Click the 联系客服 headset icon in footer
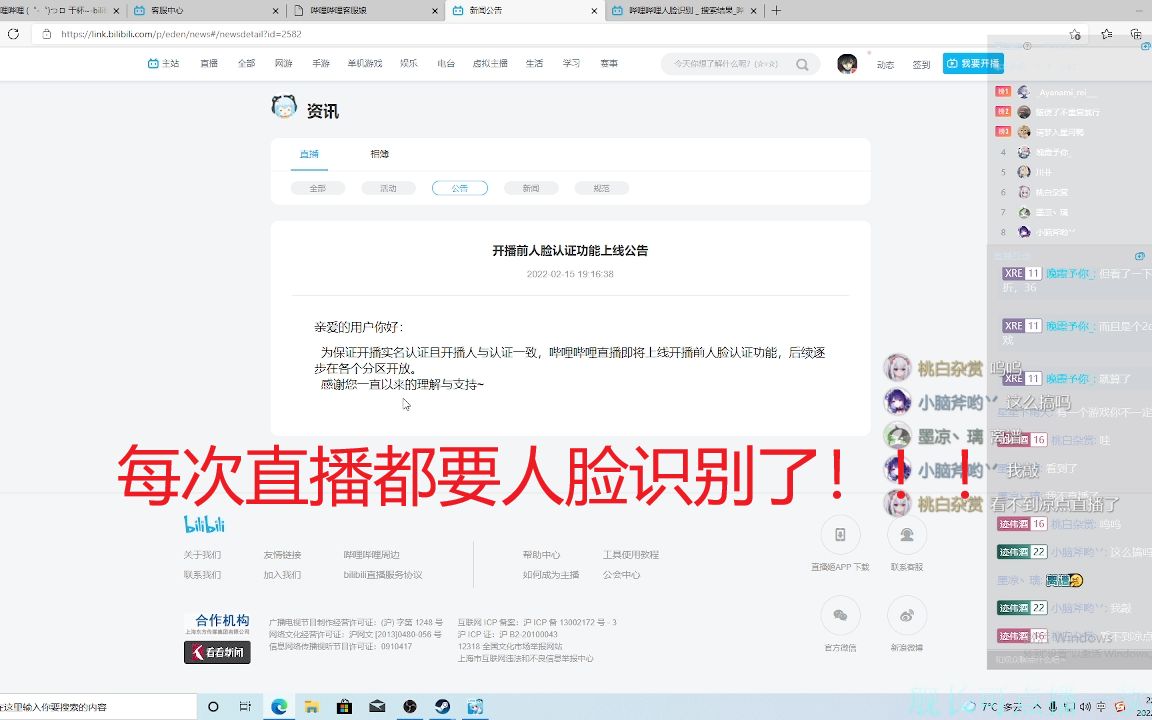The height and width of the screenshot is (720, 1152). [907, 534]
